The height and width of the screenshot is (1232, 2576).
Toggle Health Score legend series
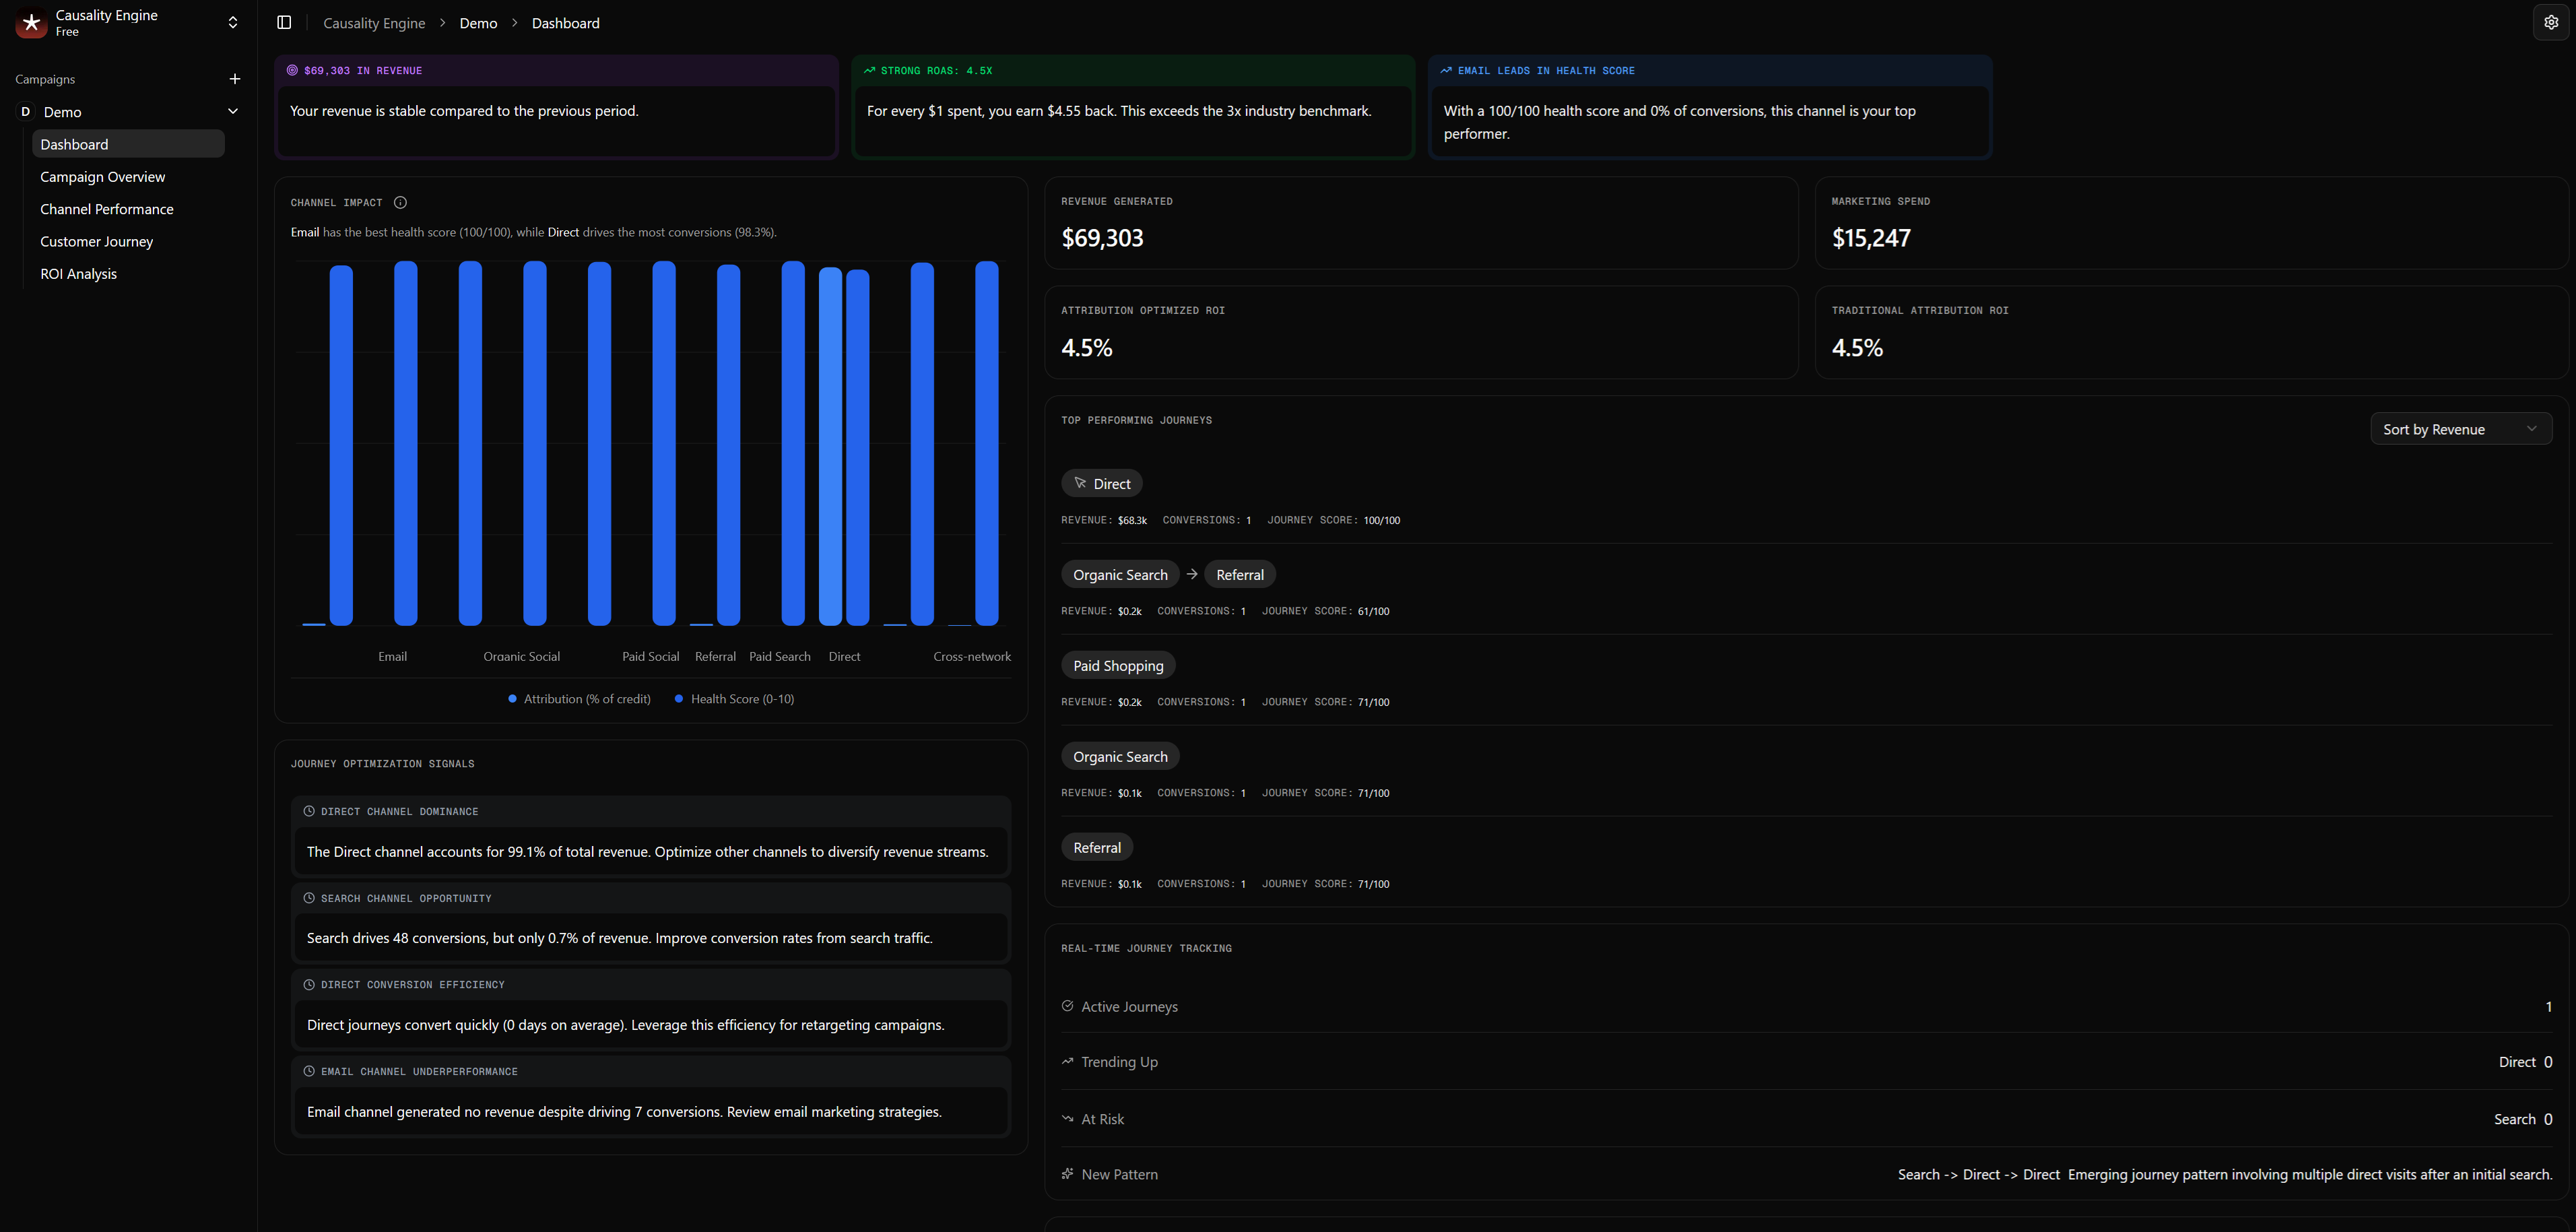(735, 699)
